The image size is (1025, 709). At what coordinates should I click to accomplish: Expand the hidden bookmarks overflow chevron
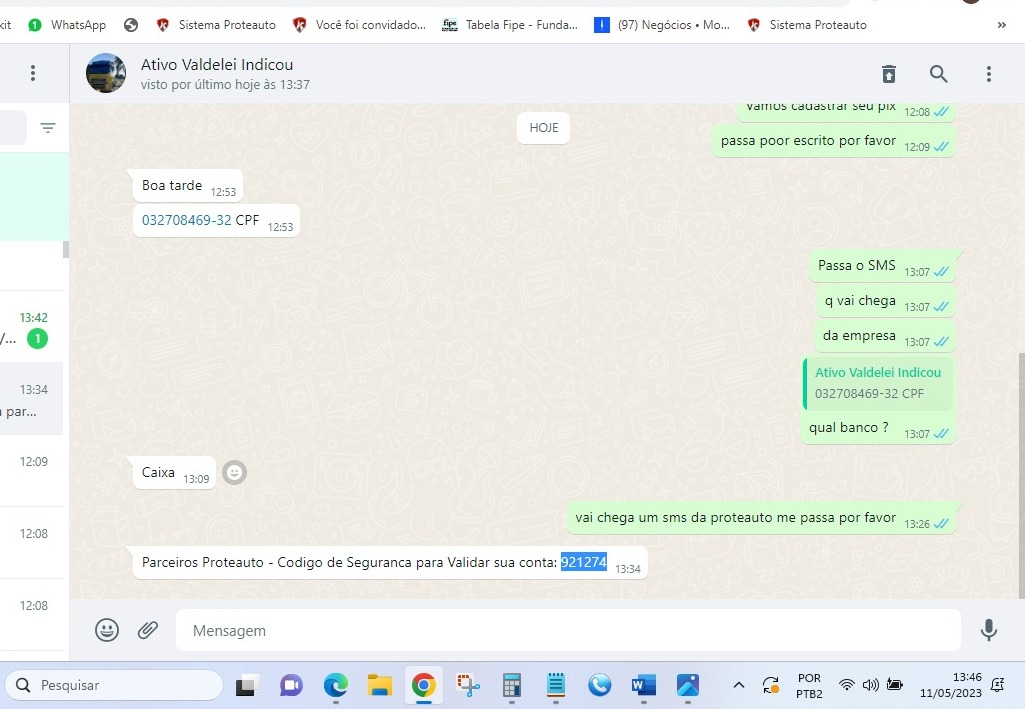(1001, 25)
